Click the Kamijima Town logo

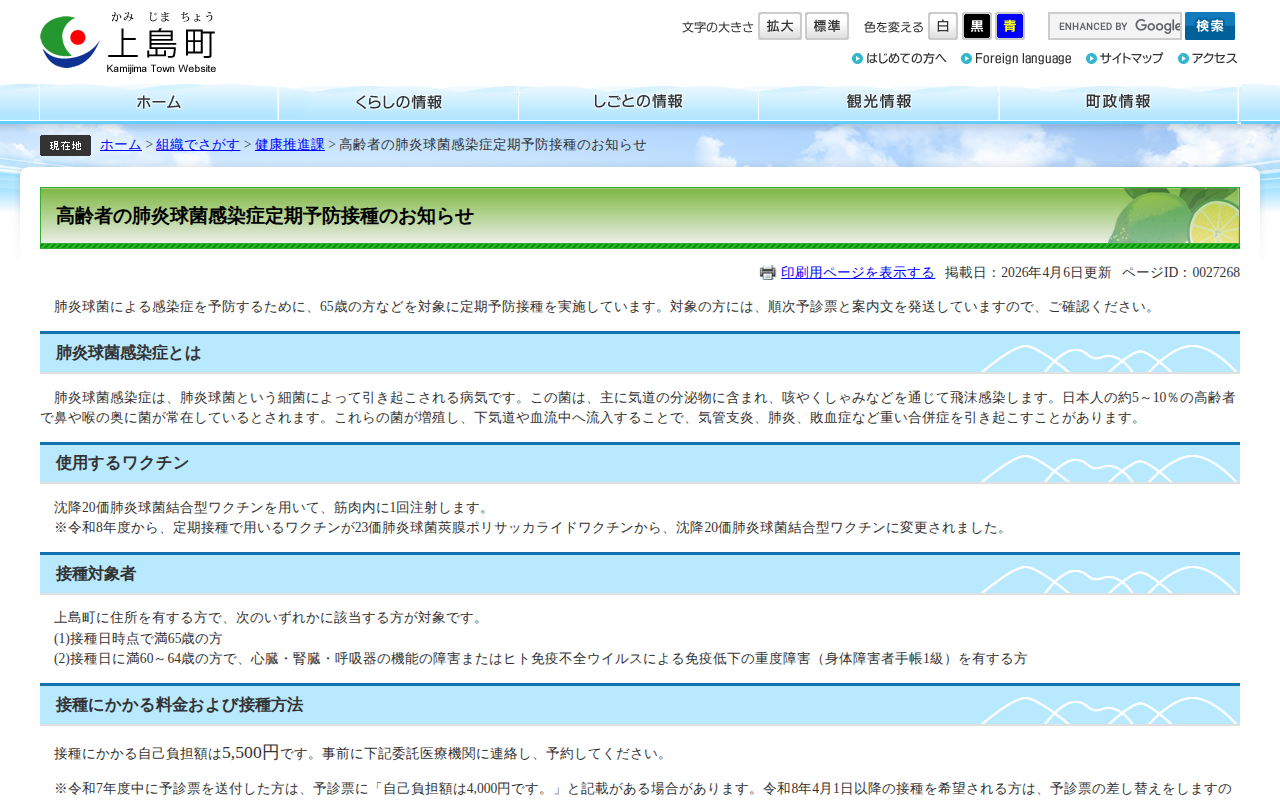click(x=128, y=43)
